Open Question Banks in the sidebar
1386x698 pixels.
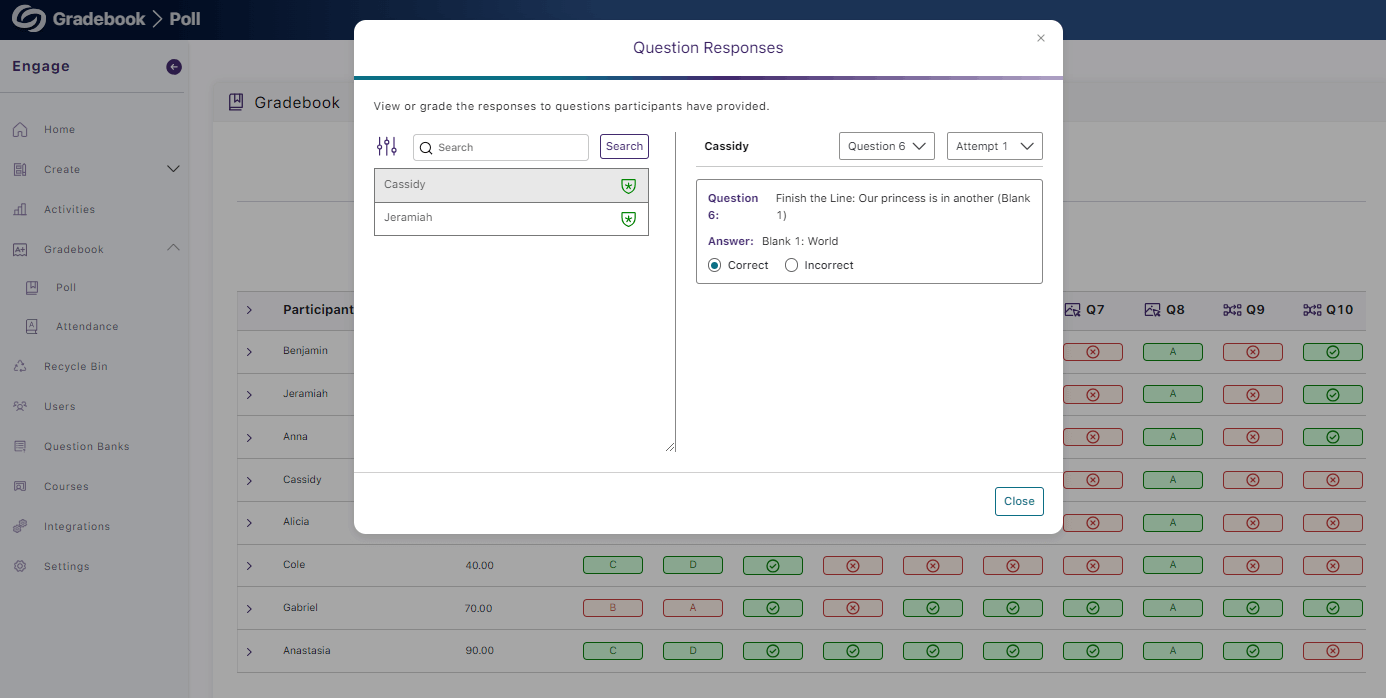click(x=87, y=447)
